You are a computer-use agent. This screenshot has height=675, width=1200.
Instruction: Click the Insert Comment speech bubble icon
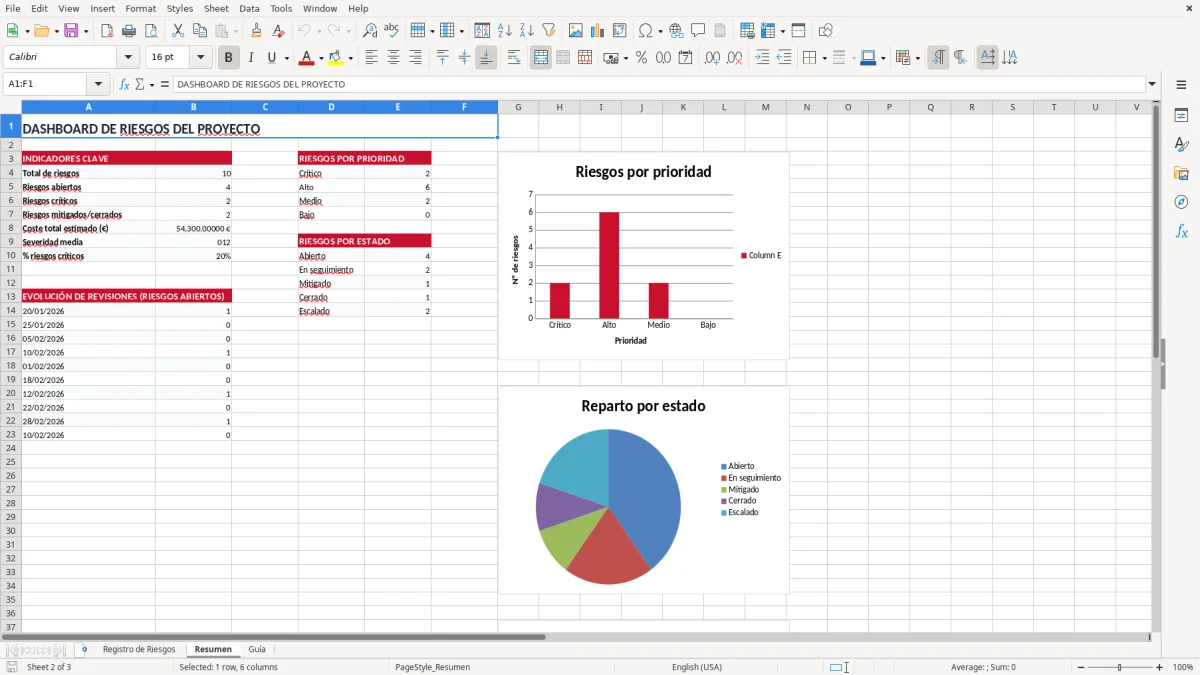click(x=698, y=31)
